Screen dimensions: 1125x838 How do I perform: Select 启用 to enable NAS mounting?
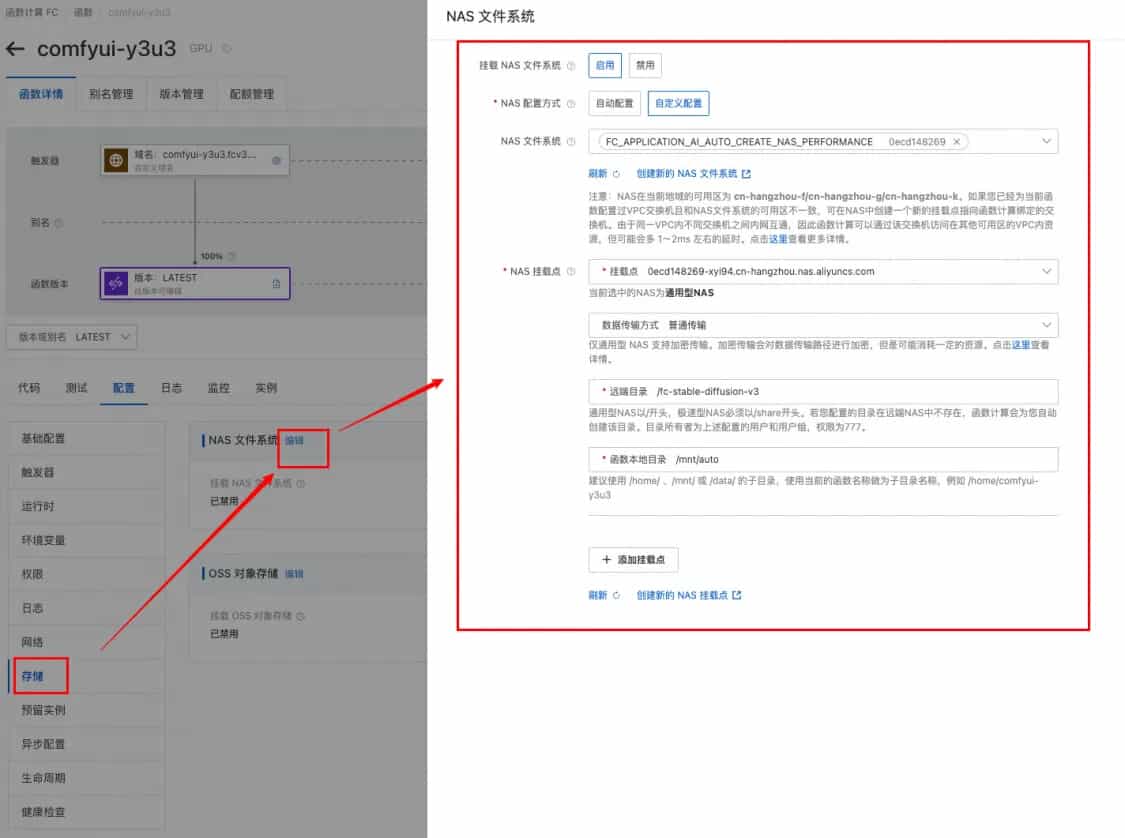[x=605, y=66]
